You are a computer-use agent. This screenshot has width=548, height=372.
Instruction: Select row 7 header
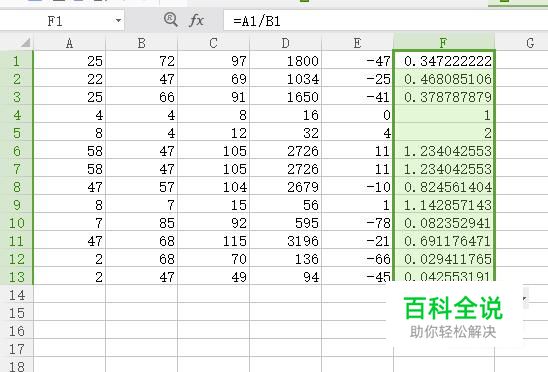[16, 169]
